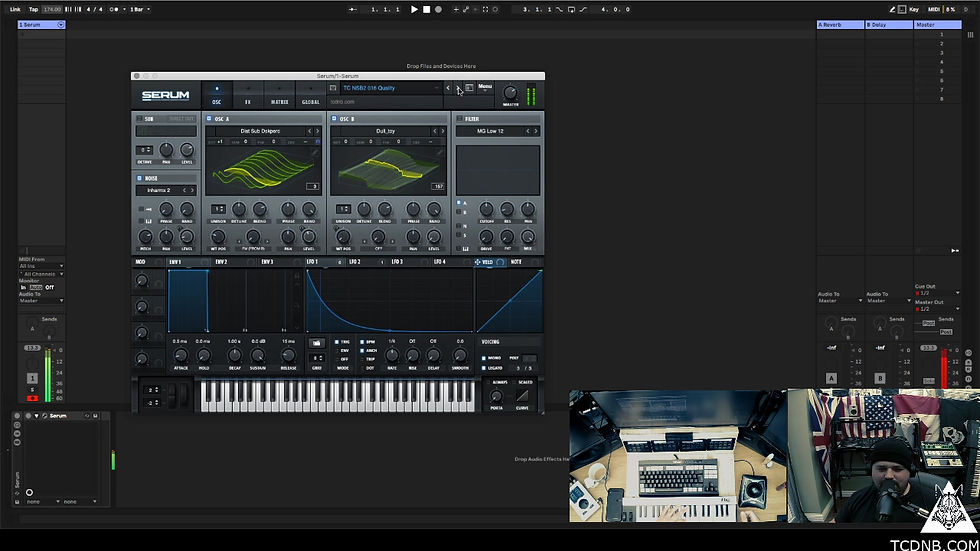This screenshot has width=980, height=551.
Task: Open the Dull_toy wavetable menu
Action: (386, 131)
